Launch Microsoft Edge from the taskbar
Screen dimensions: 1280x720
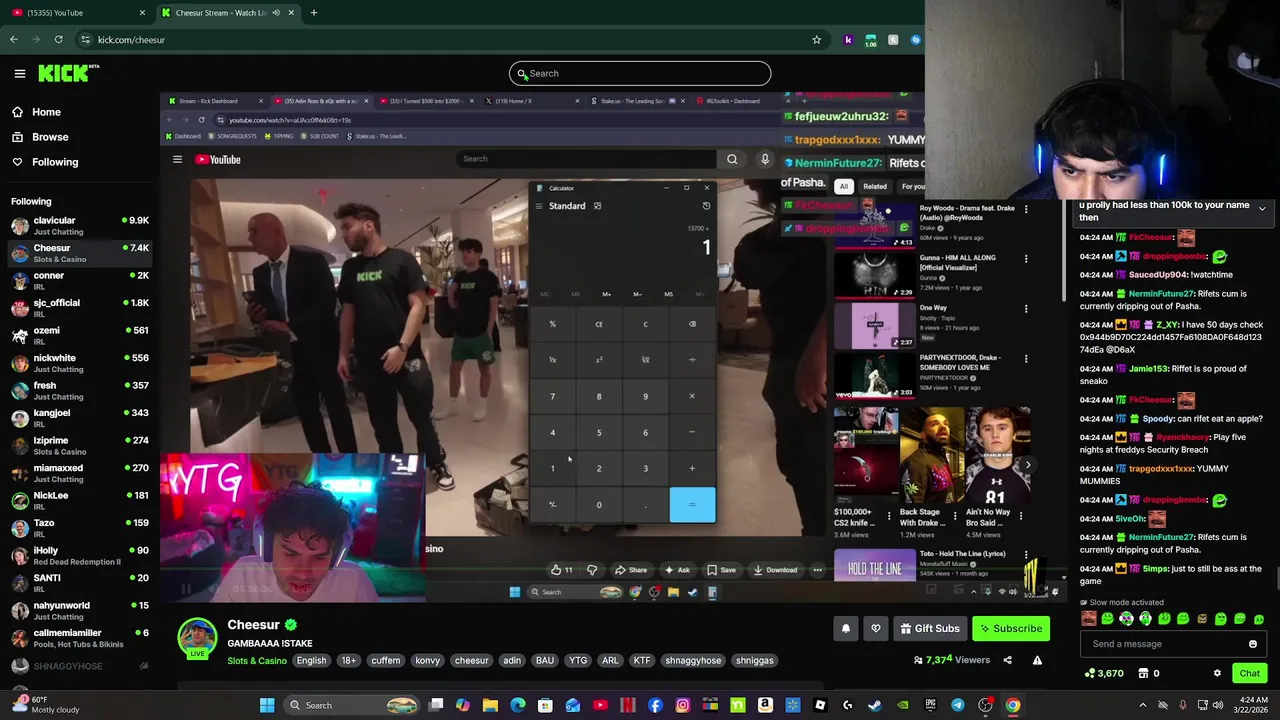pyautogui.click(x=518, y=705)
